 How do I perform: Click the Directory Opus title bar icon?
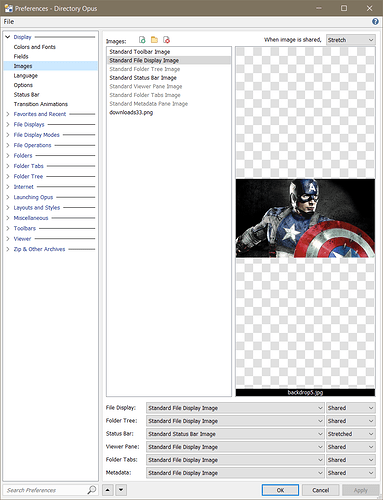click(8, 8)
